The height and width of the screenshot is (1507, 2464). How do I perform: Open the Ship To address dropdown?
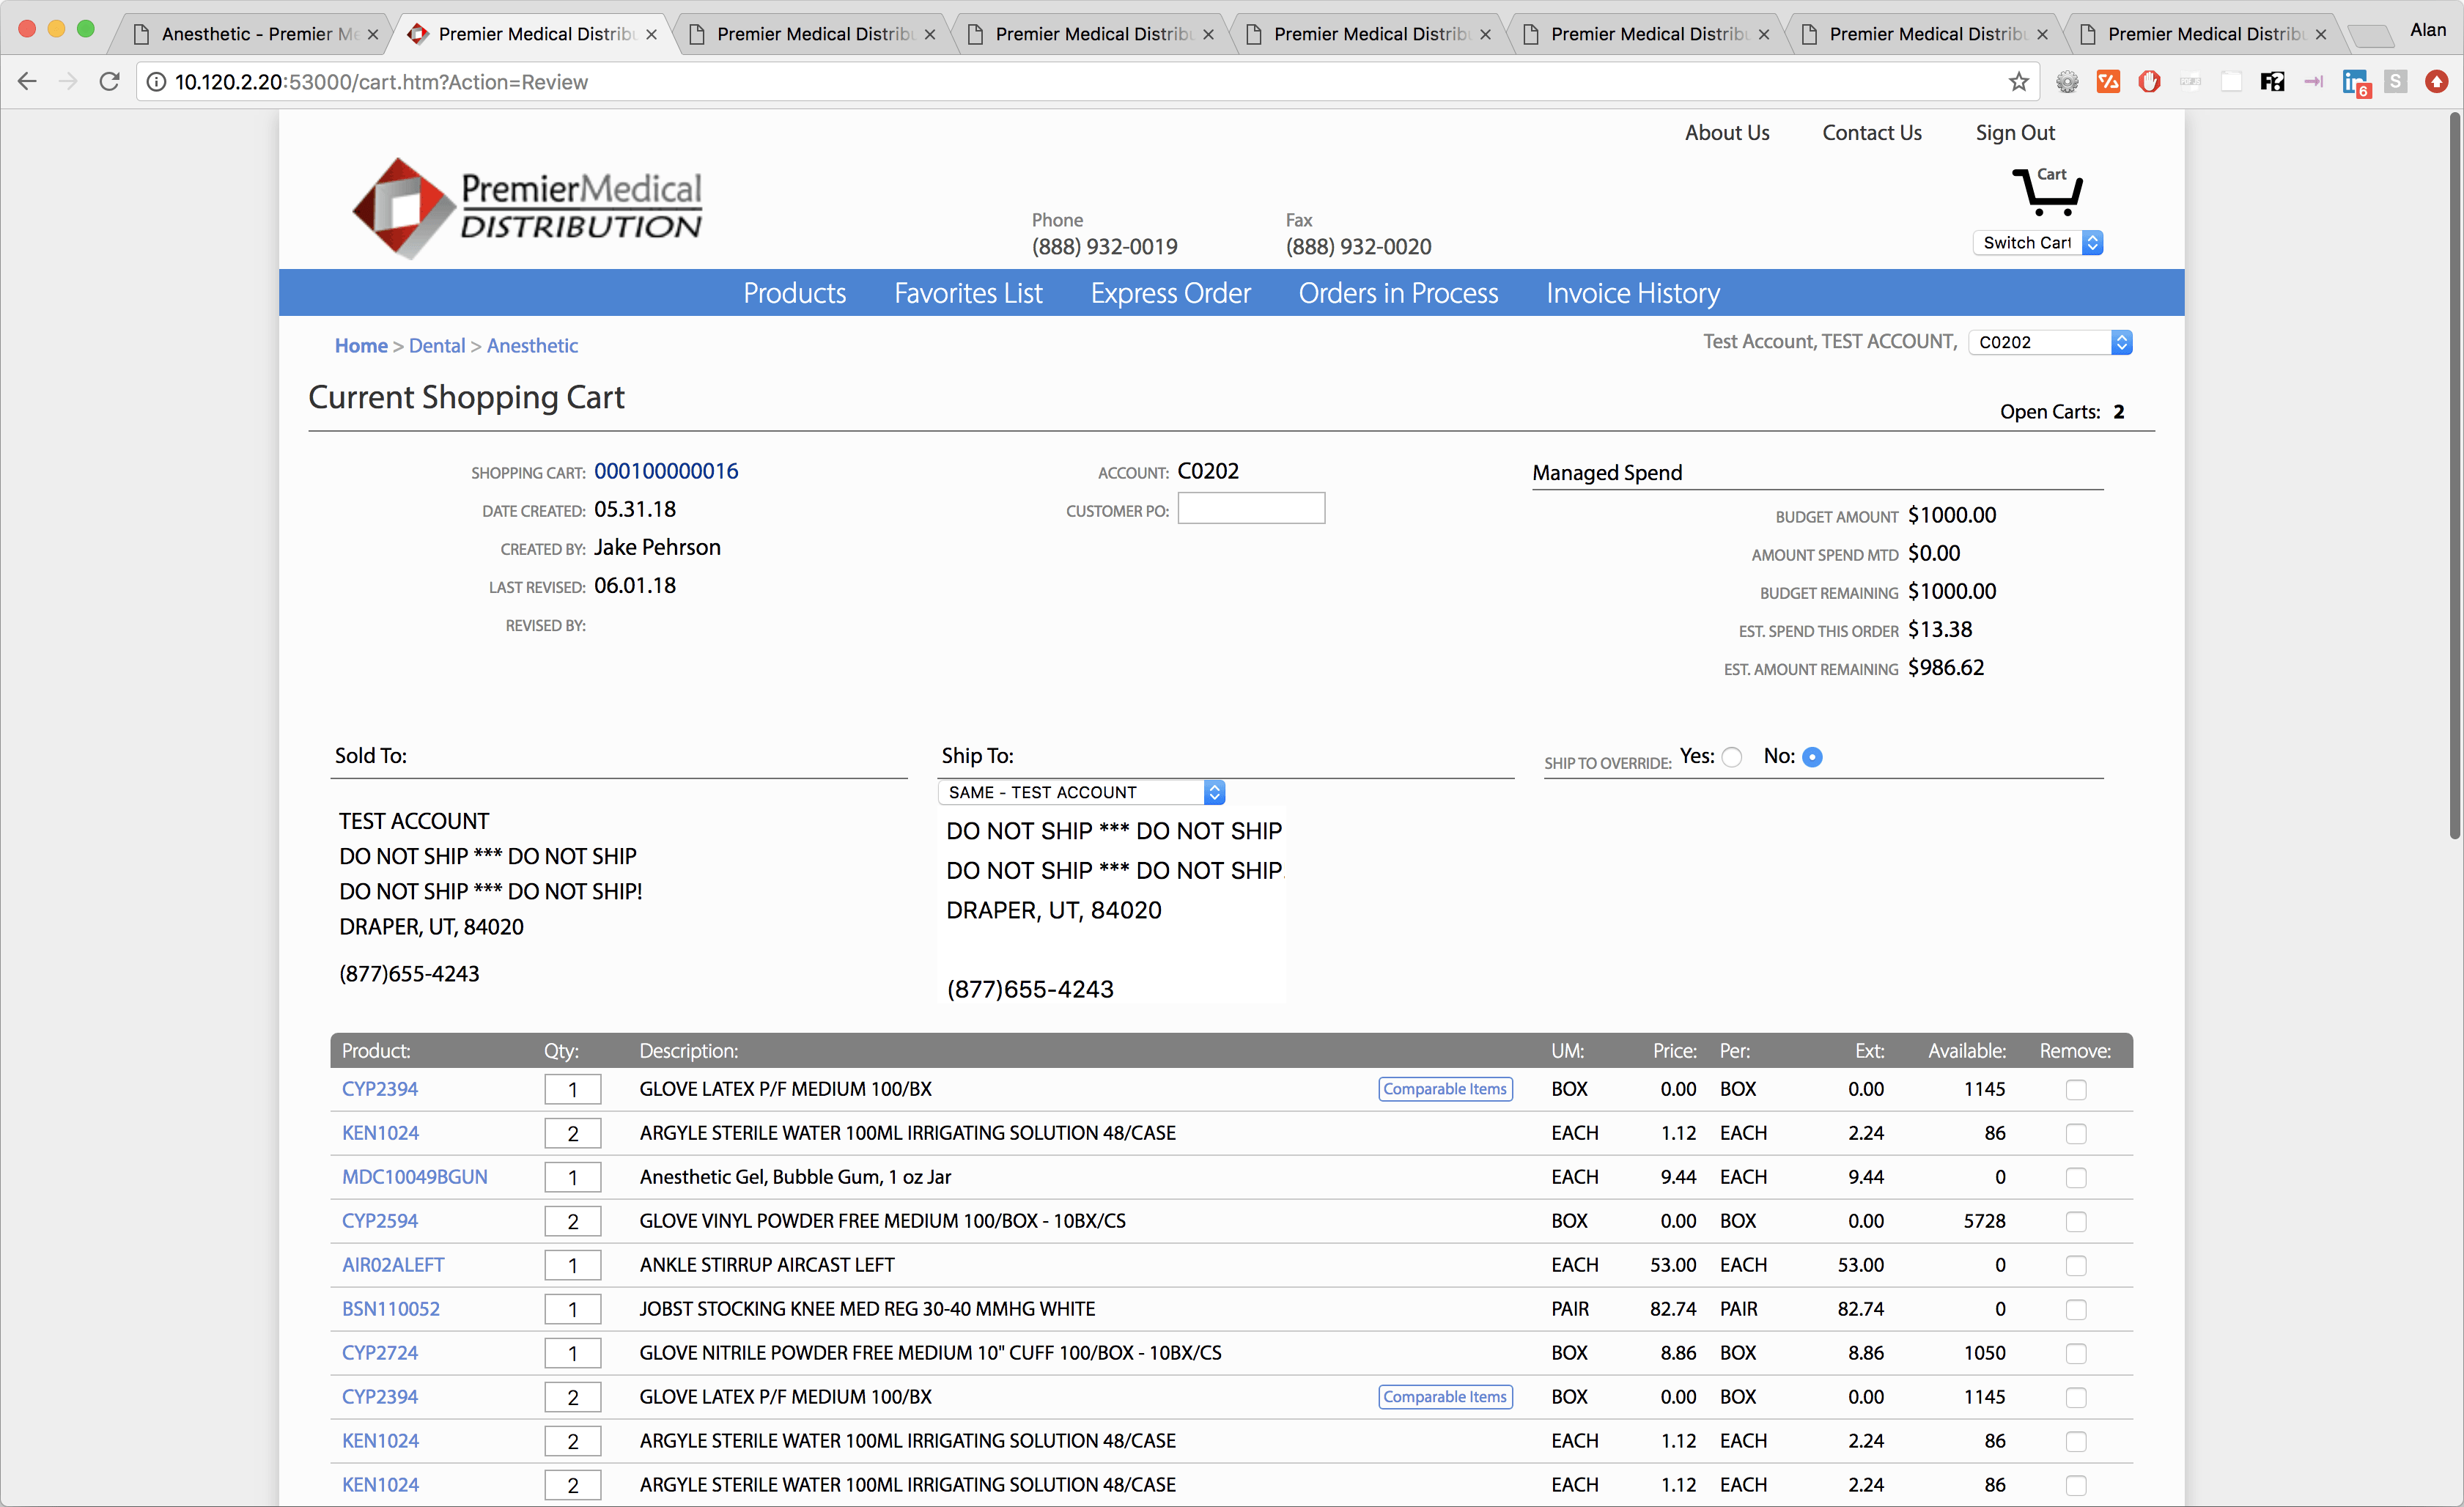[x=1081, y=792]
